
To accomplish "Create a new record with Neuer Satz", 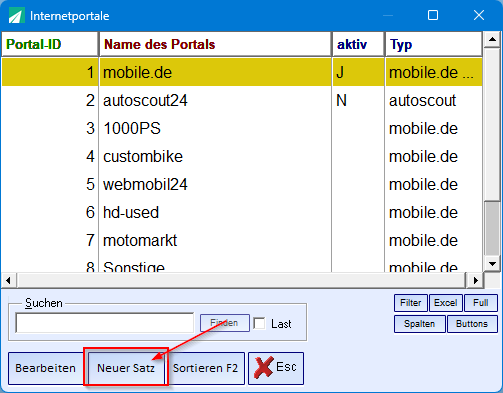I will 126,368.
